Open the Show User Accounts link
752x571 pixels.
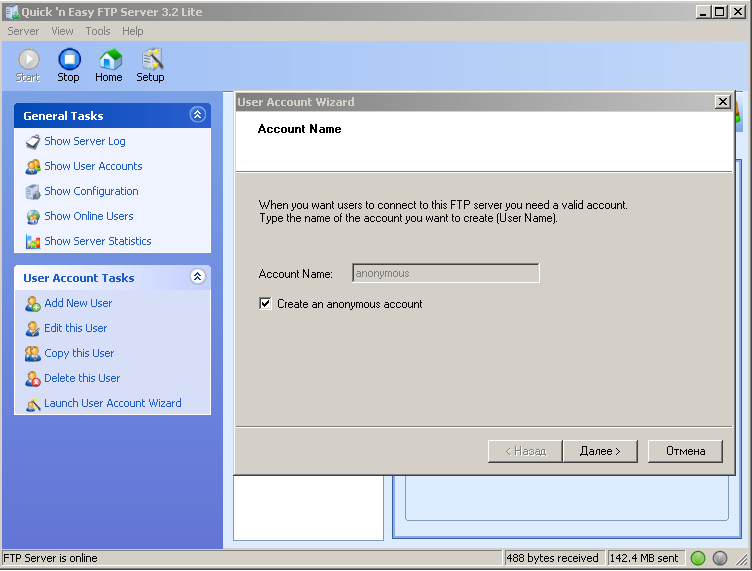click(93, 166)
